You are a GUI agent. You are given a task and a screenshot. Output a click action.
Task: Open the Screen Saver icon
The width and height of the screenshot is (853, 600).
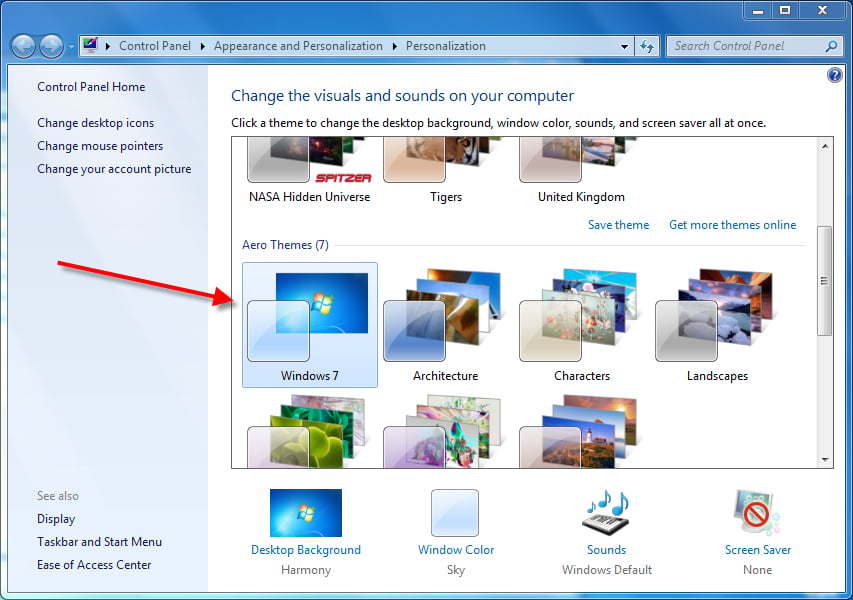pyautogui.click(x=757, y=512)
